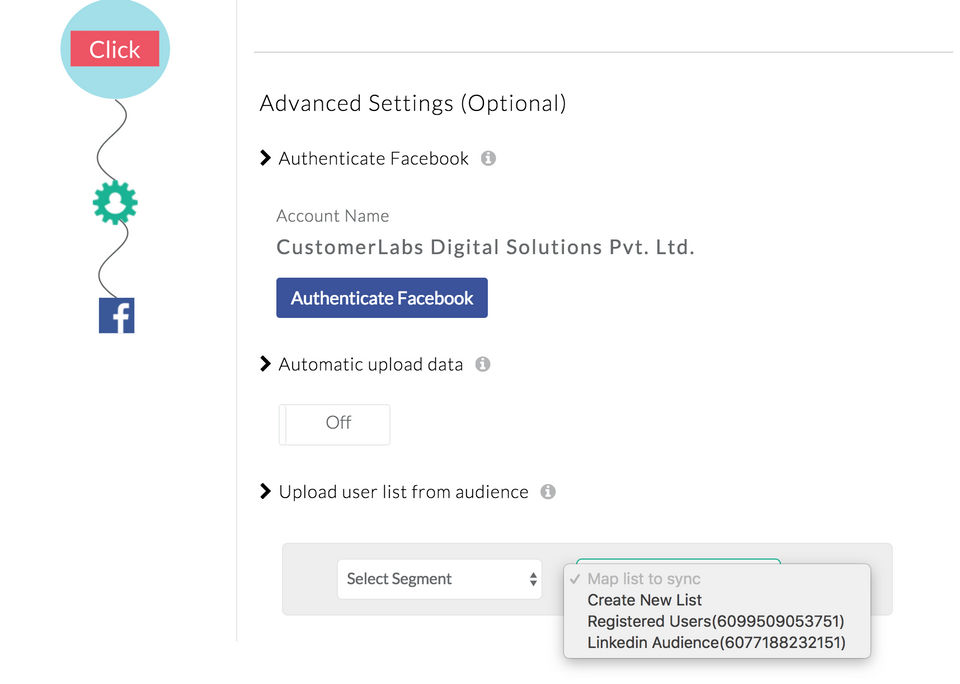Click the CustomerLabs Digital Solutions account name
Image resolution: width=960 pixels, height=684 pixels.
[x=485, y=247]
